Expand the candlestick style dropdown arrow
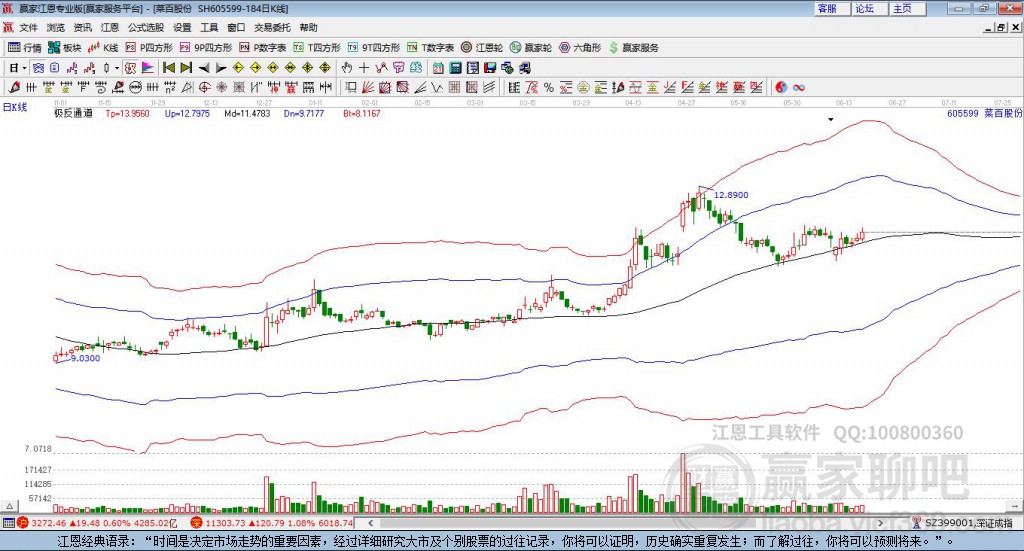 point(117,68)
